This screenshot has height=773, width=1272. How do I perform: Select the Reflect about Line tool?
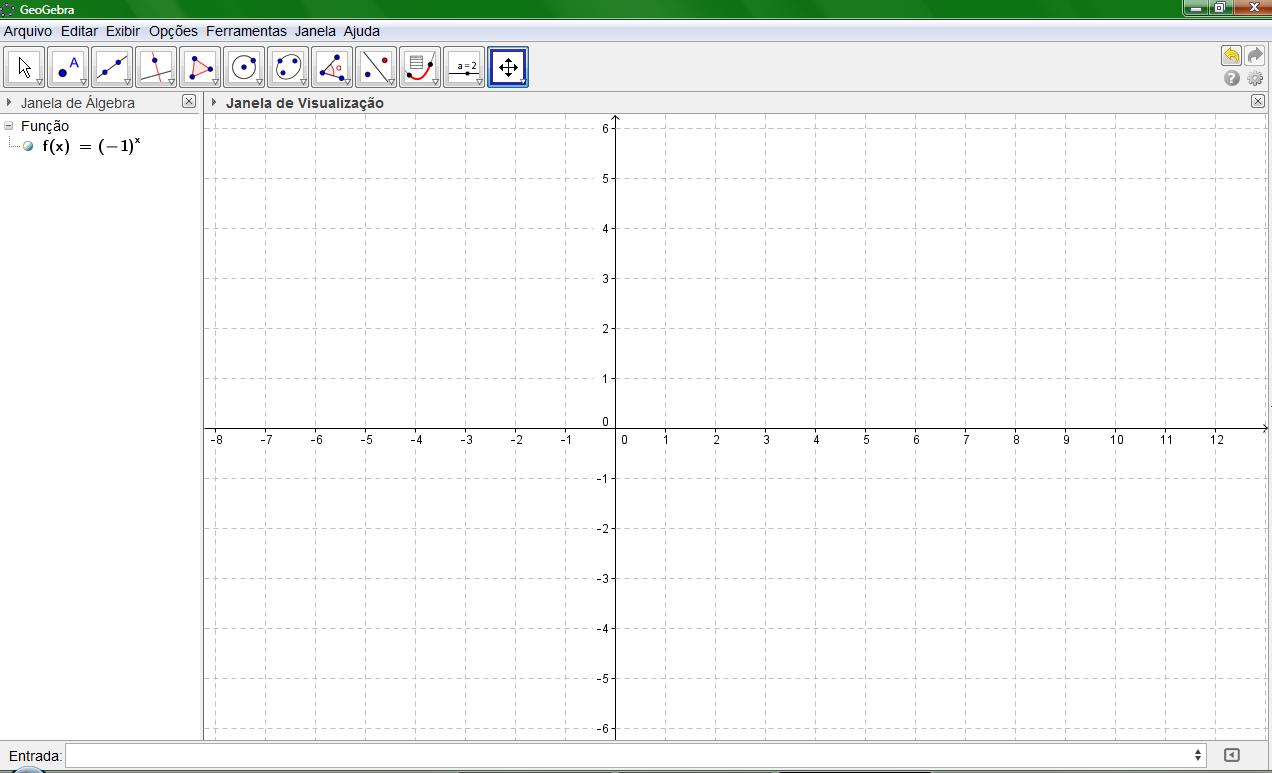click(376, 67)
